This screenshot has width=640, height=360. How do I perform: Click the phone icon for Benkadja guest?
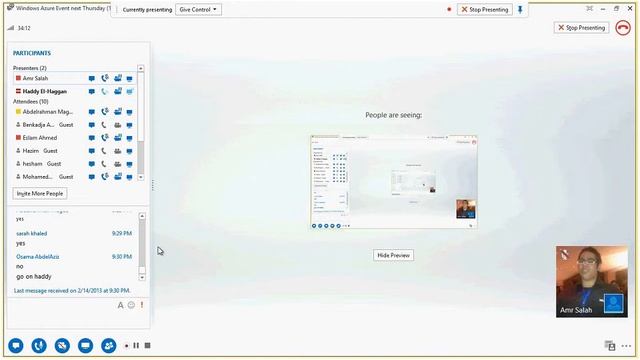[104, 125]
